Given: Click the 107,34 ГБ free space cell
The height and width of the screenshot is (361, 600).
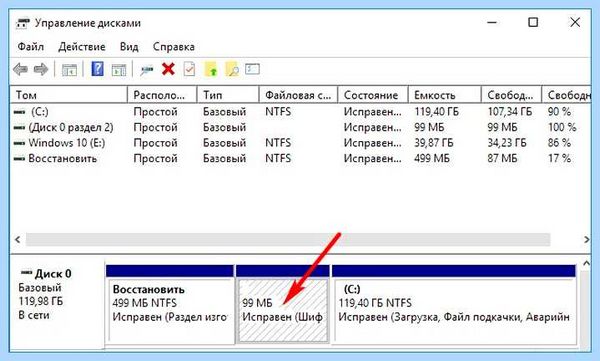Looking at the screenshot, I should (510, 112).
